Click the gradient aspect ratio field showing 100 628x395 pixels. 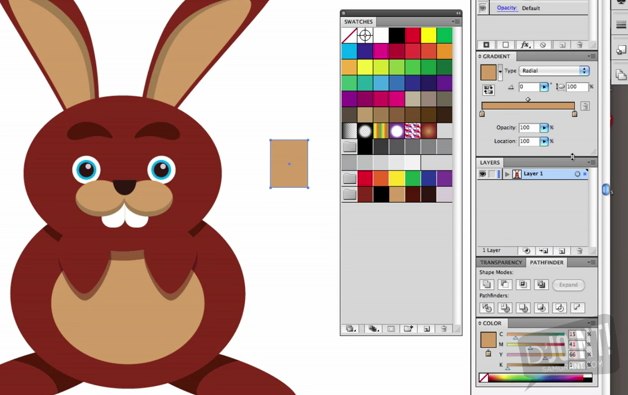tap(577, 87)
